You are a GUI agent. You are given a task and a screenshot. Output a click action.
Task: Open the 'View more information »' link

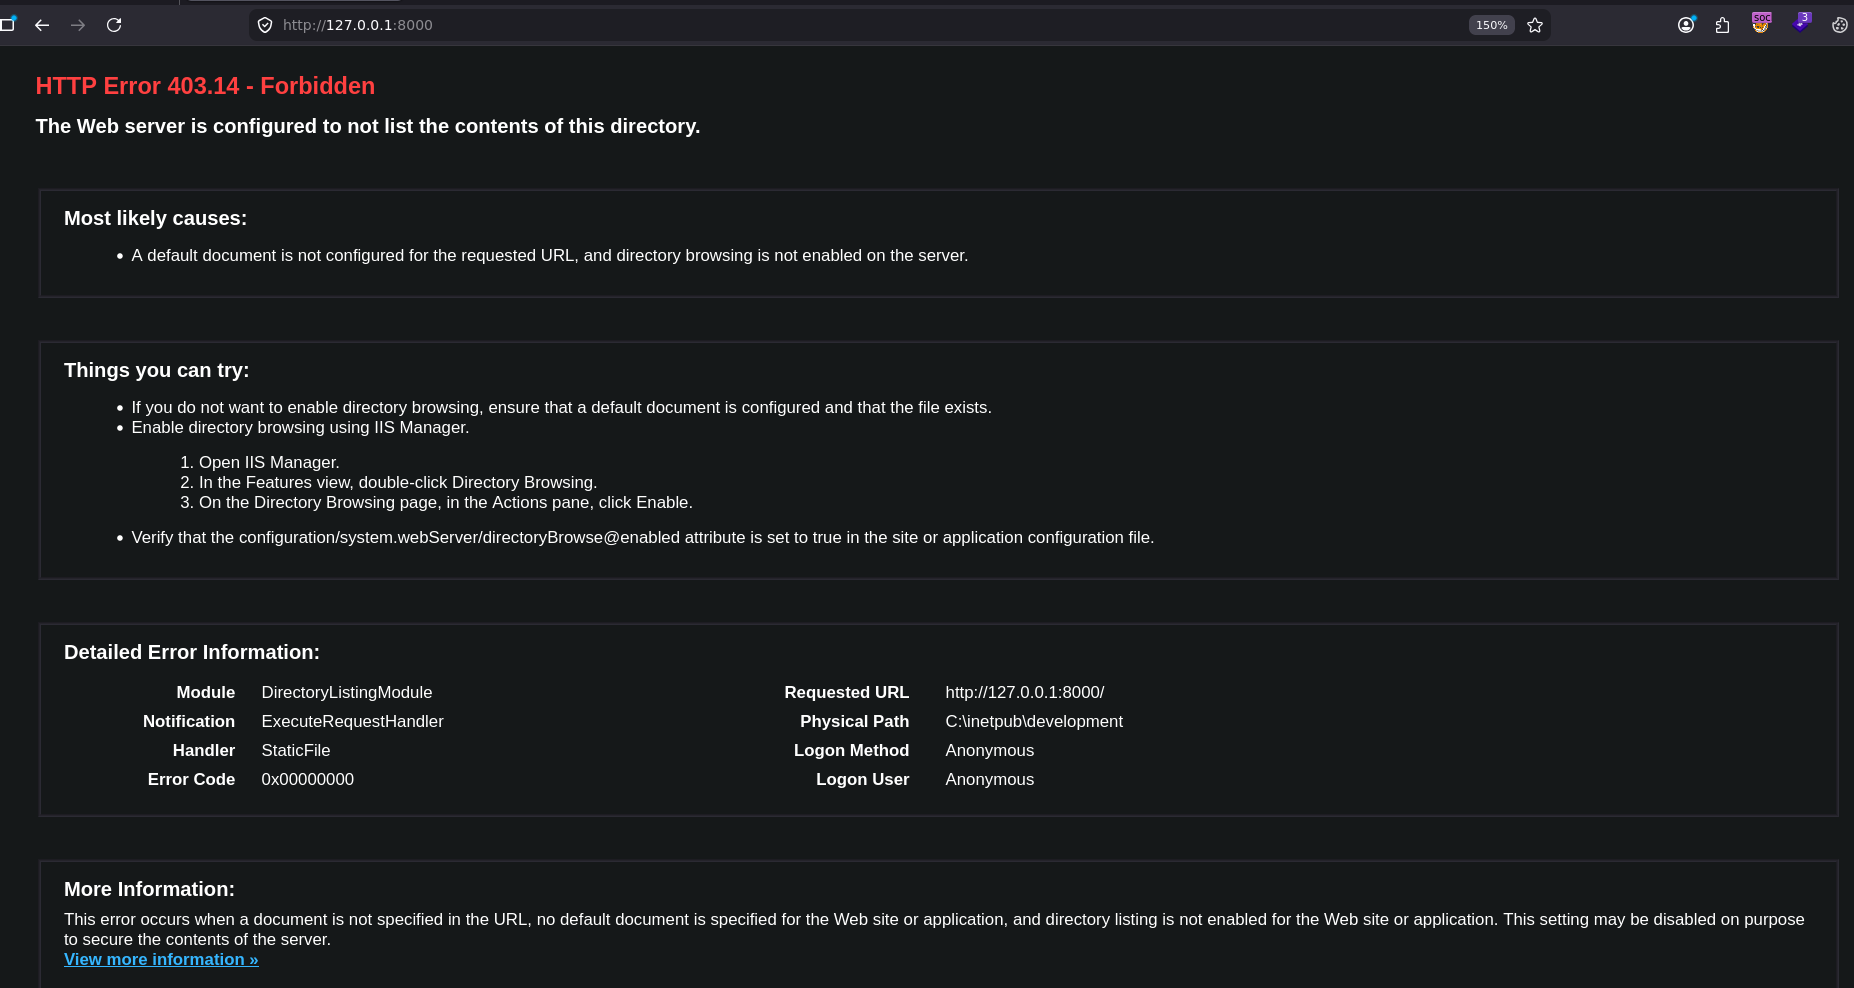pyautogui.click(x=161, y=959)
